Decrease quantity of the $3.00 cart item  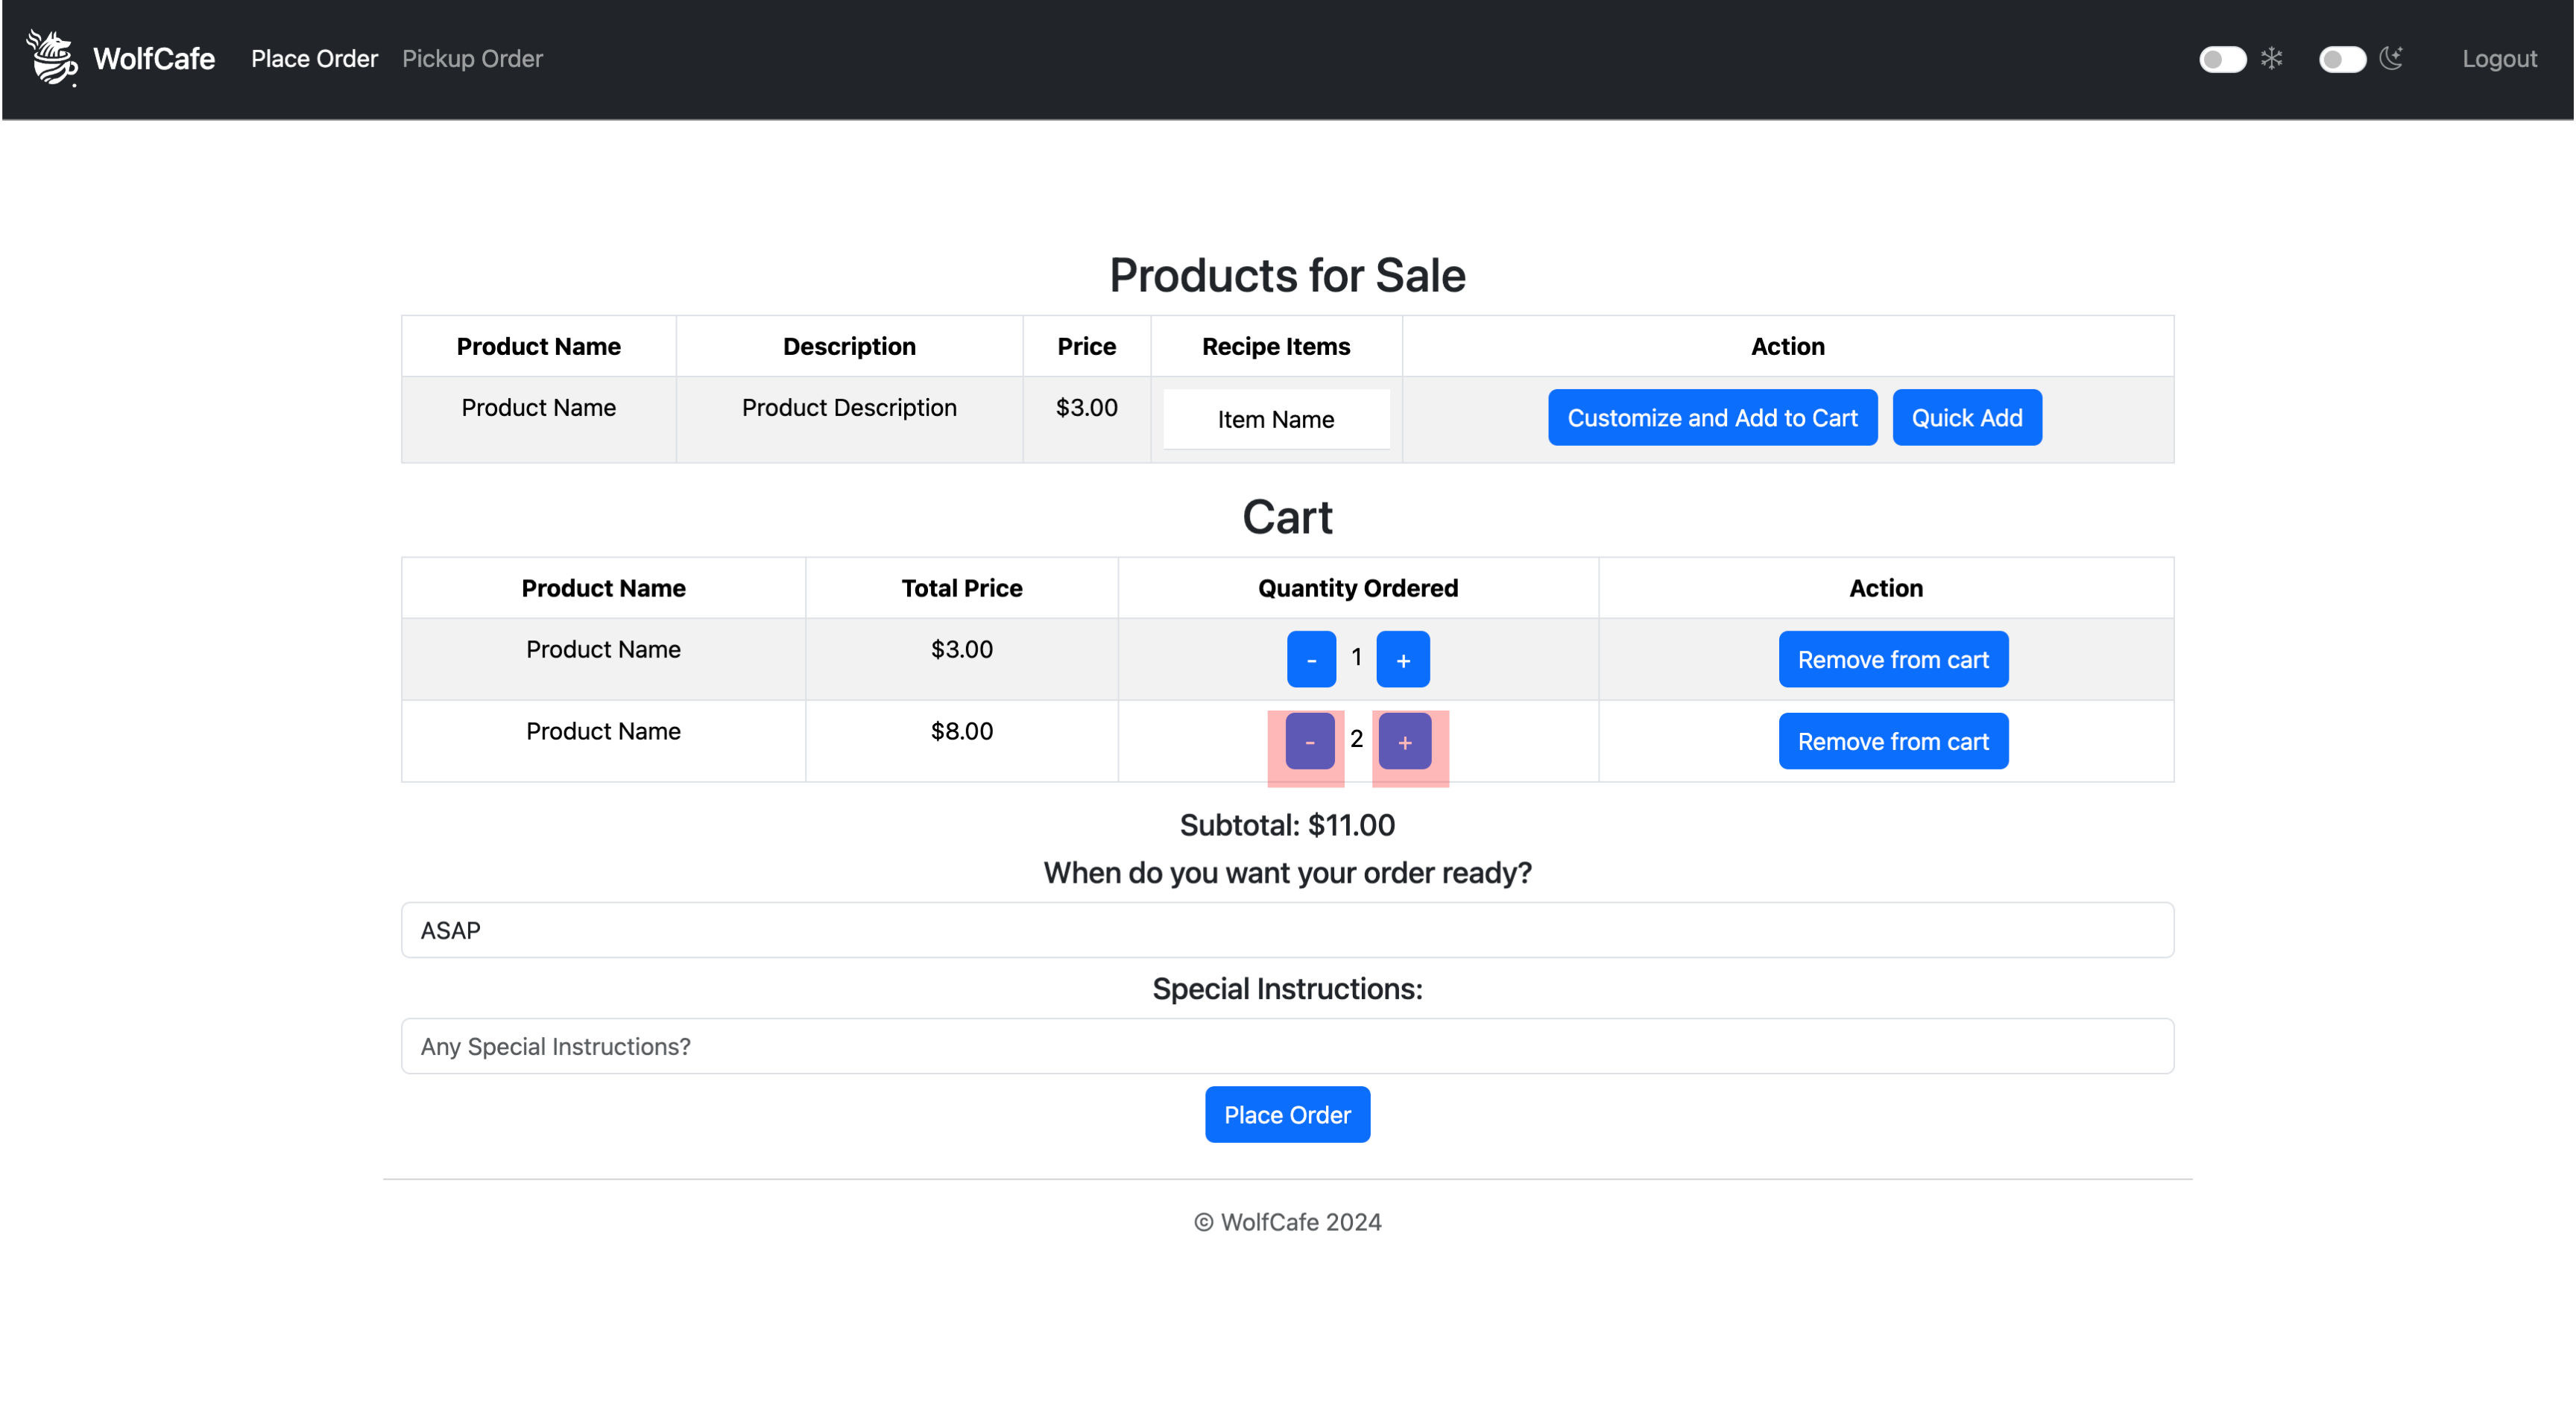1311,659
